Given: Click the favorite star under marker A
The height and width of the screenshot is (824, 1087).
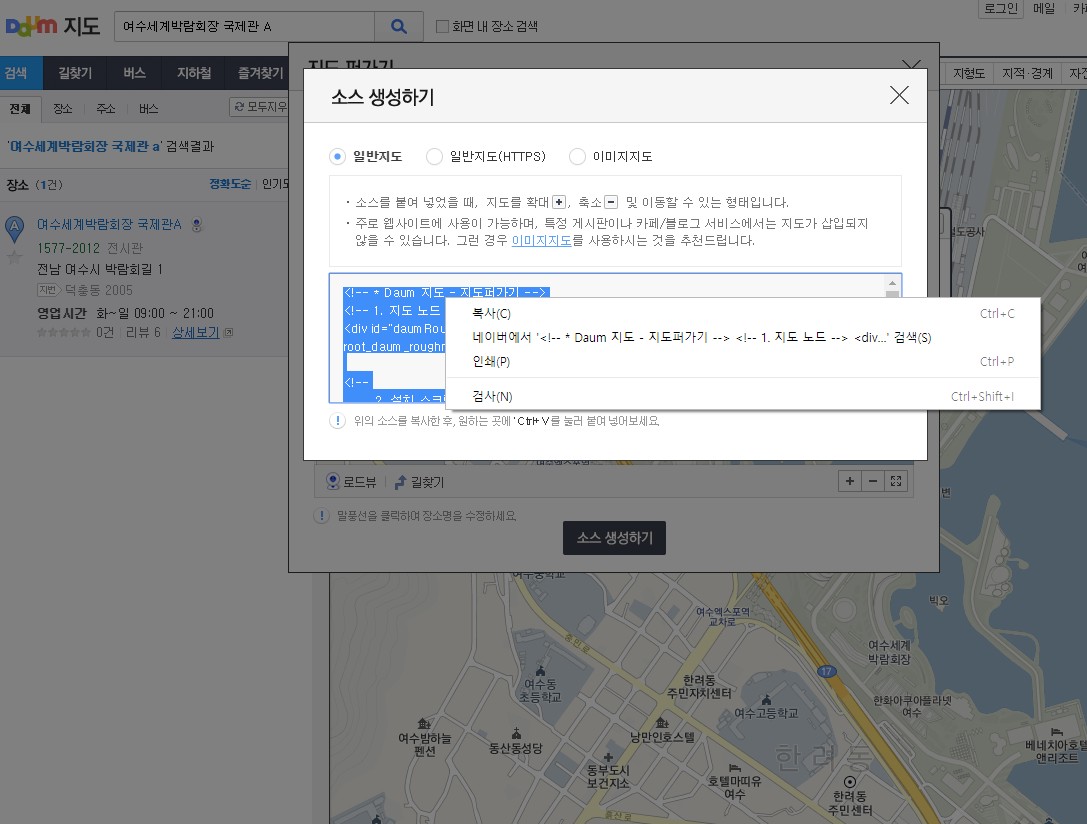Looking at the screenshot, I should click(x=14, y=257).
